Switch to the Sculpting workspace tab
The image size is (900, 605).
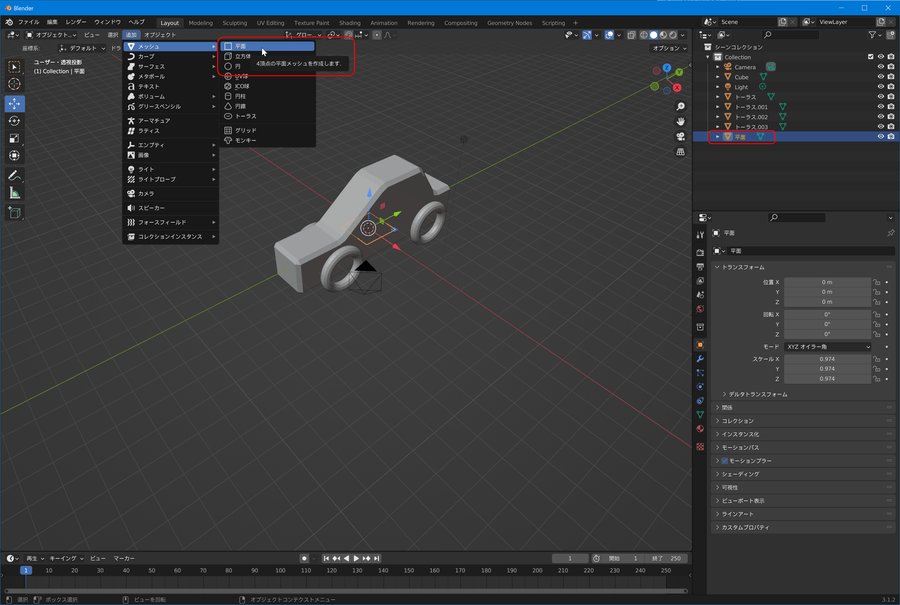(x=235, y=22)
